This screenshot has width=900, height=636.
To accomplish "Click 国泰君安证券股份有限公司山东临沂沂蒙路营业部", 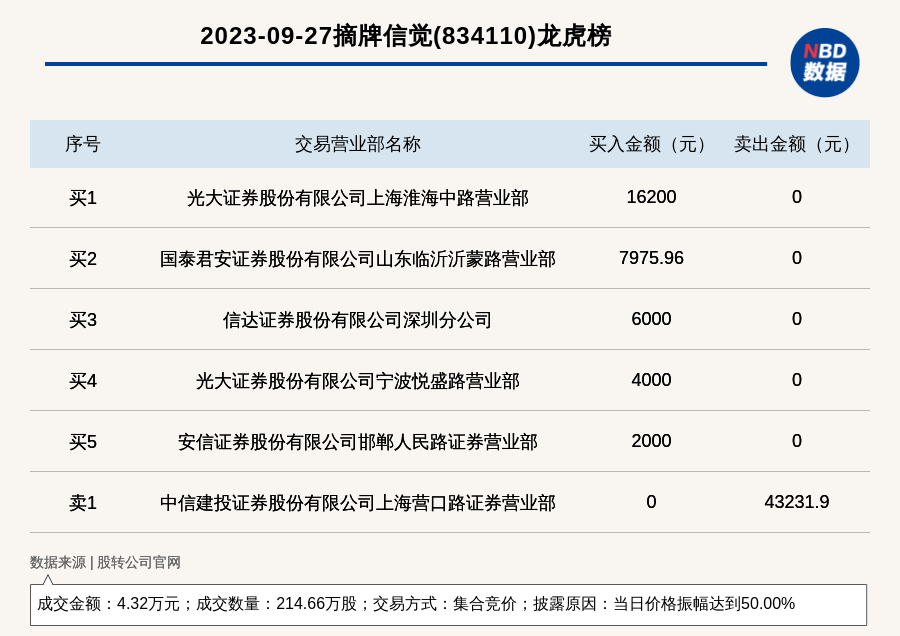I will coord(358,259).
